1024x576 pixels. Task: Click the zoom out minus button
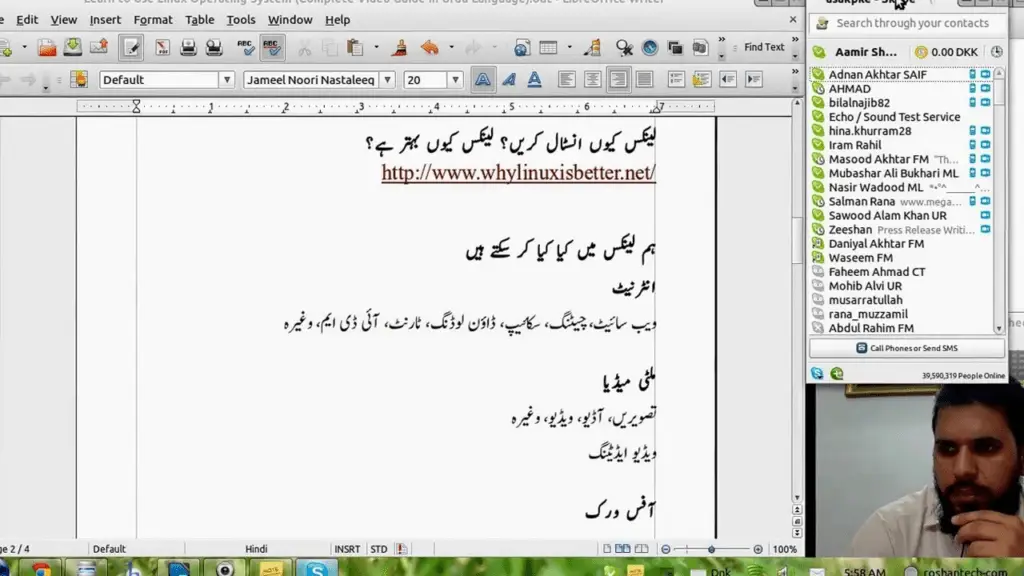pos(665,549)
